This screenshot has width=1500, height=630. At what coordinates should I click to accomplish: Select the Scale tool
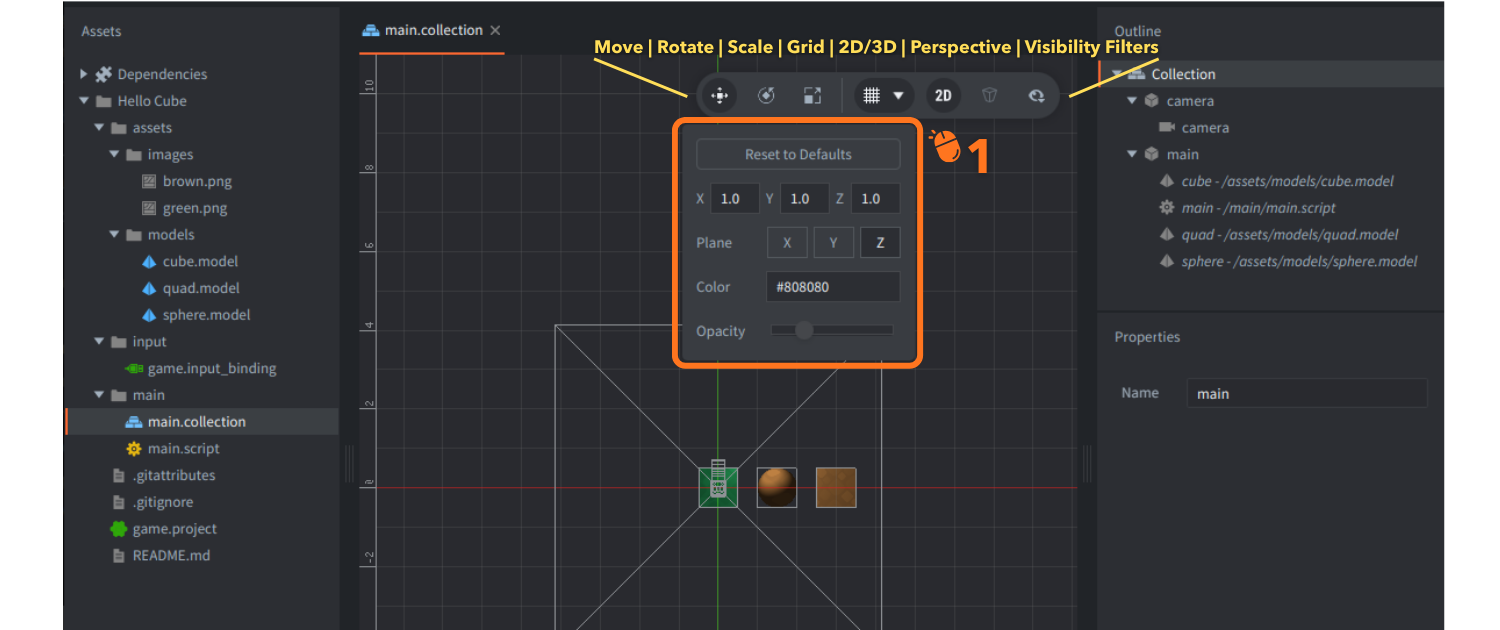coord(812,95)
